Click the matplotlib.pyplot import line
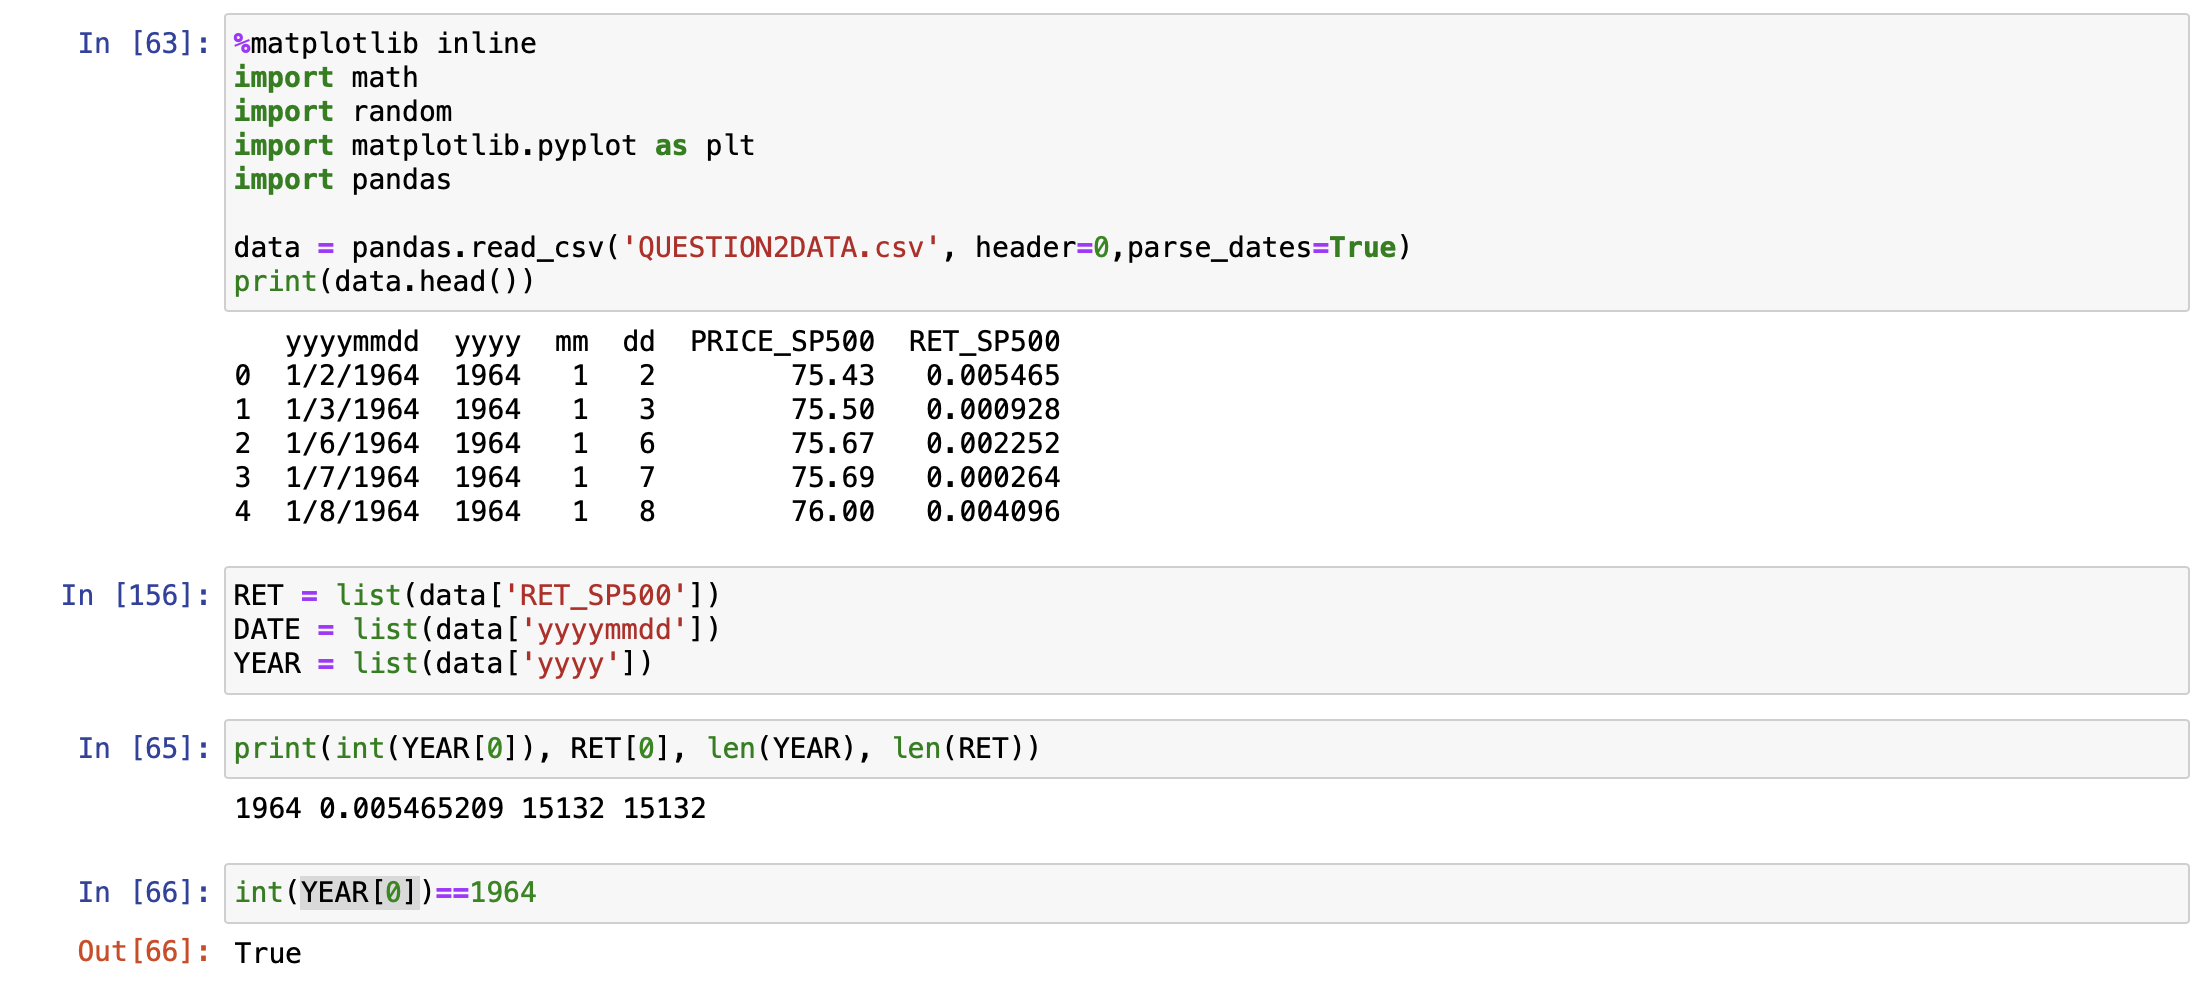 [494, 146]
